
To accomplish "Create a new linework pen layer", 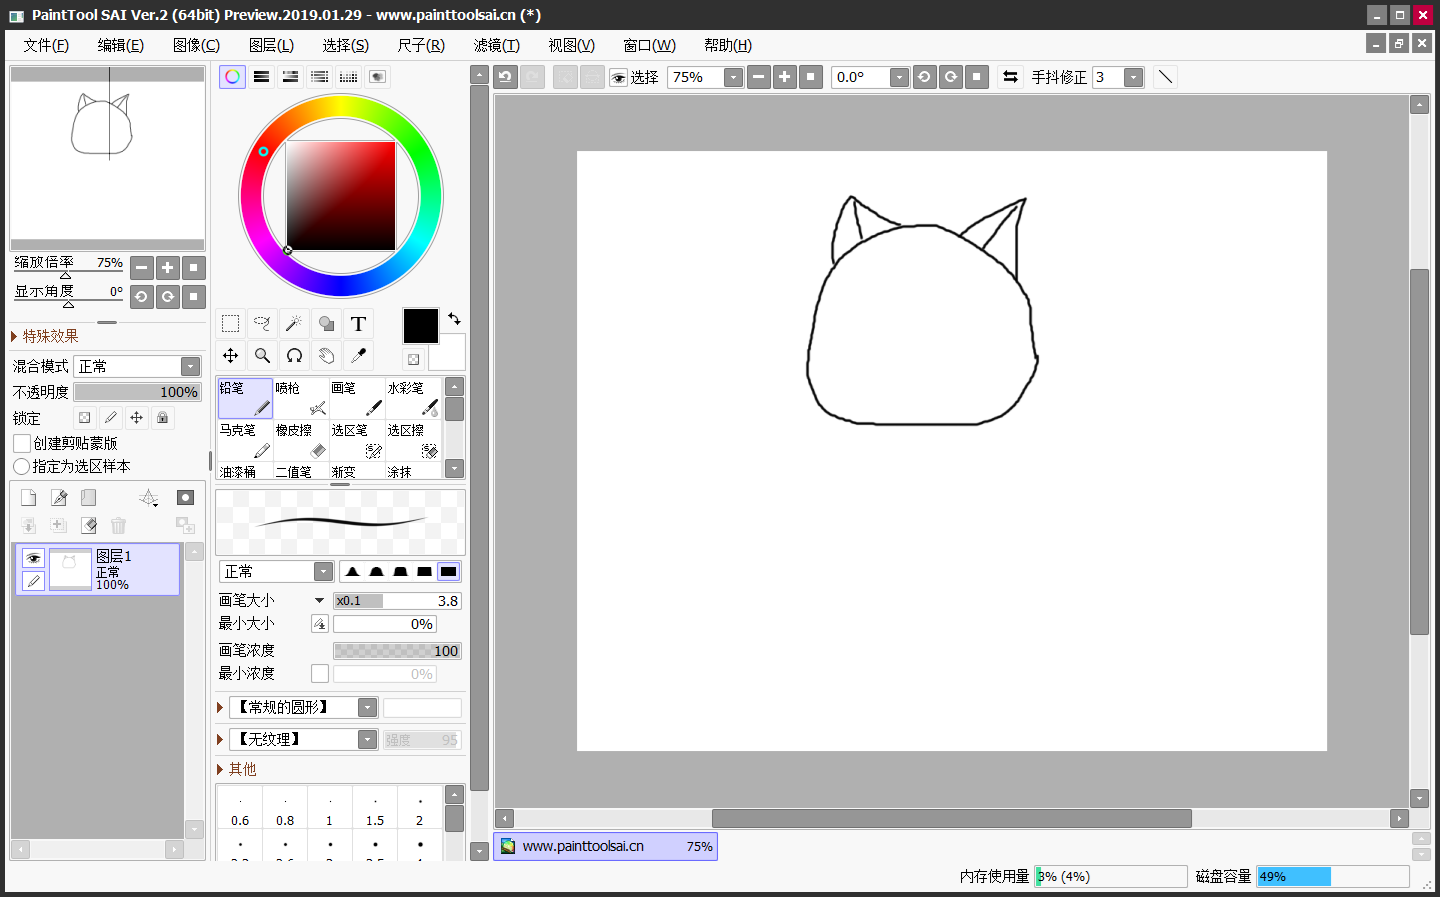I will coord(59,498).
